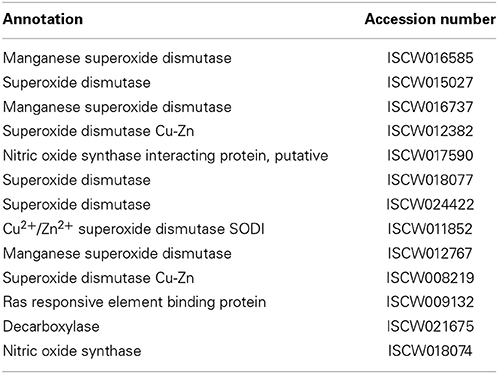Select accession number ISCW017590
The height and width of the screenshot is (374, 498).
430,156
